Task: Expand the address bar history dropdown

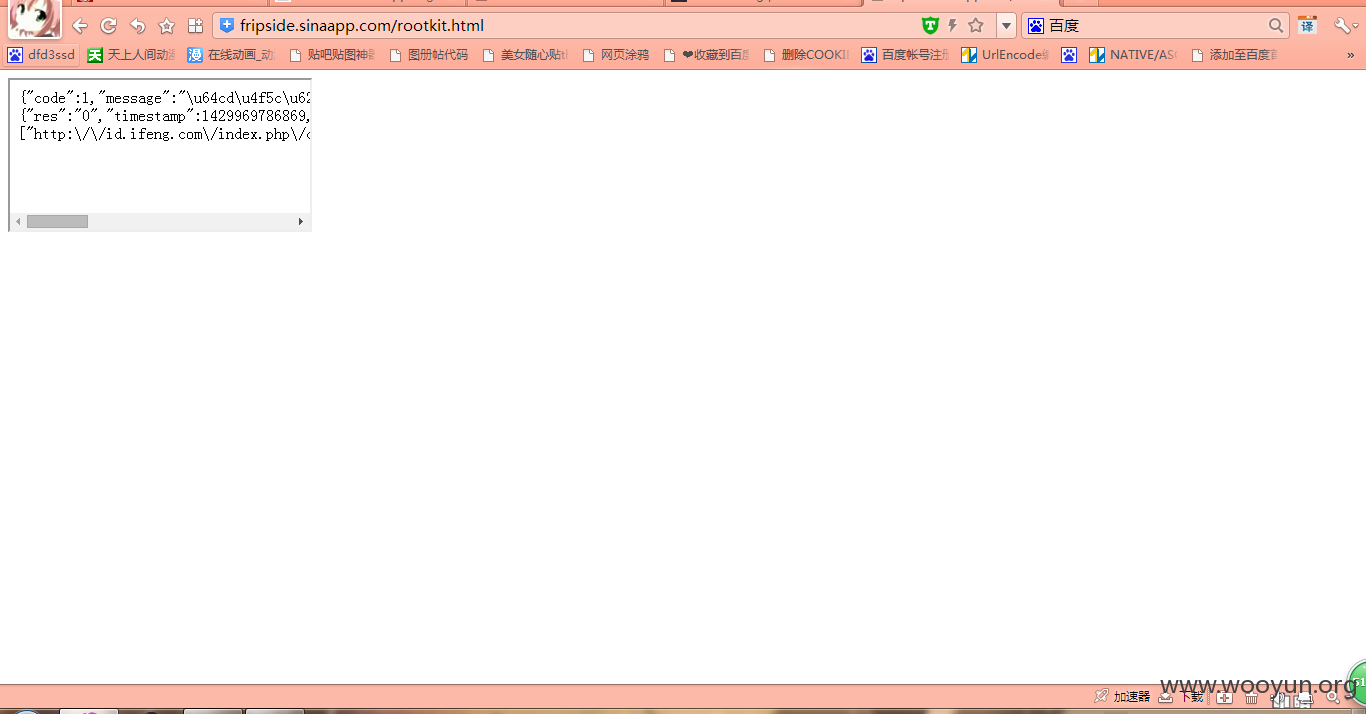Action: pos(1006,25)
